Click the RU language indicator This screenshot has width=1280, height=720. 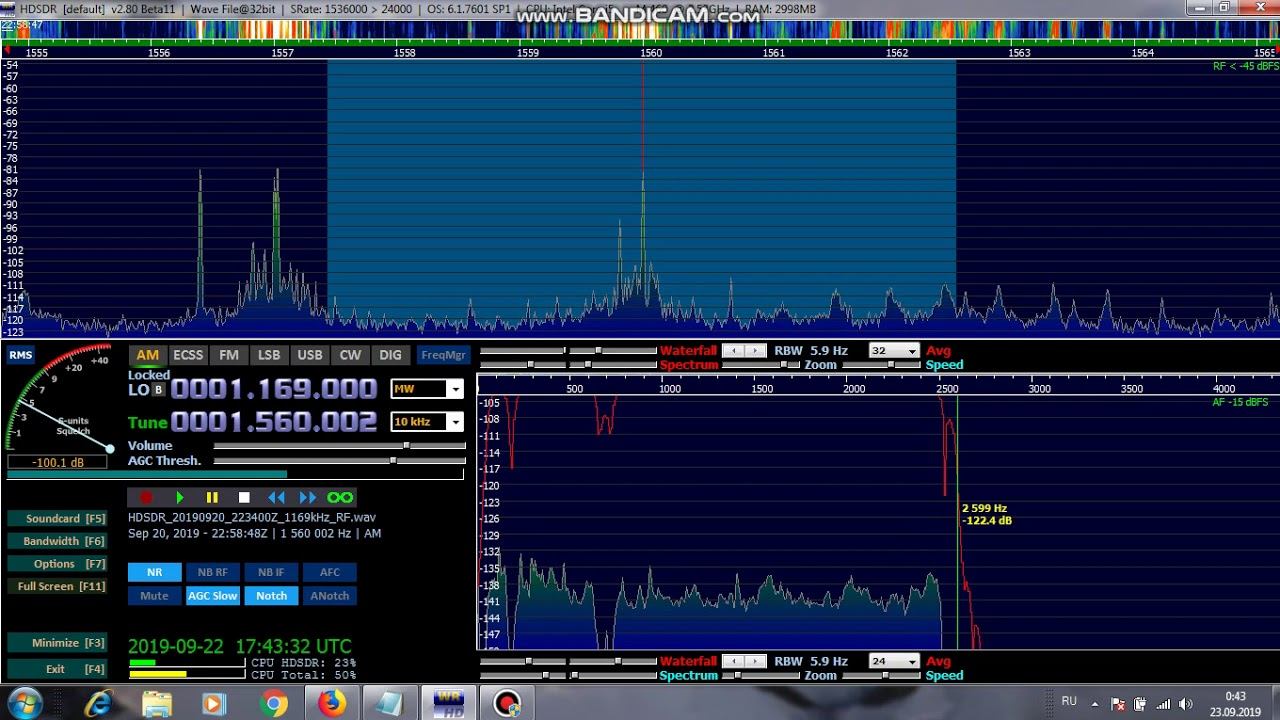1069,702
